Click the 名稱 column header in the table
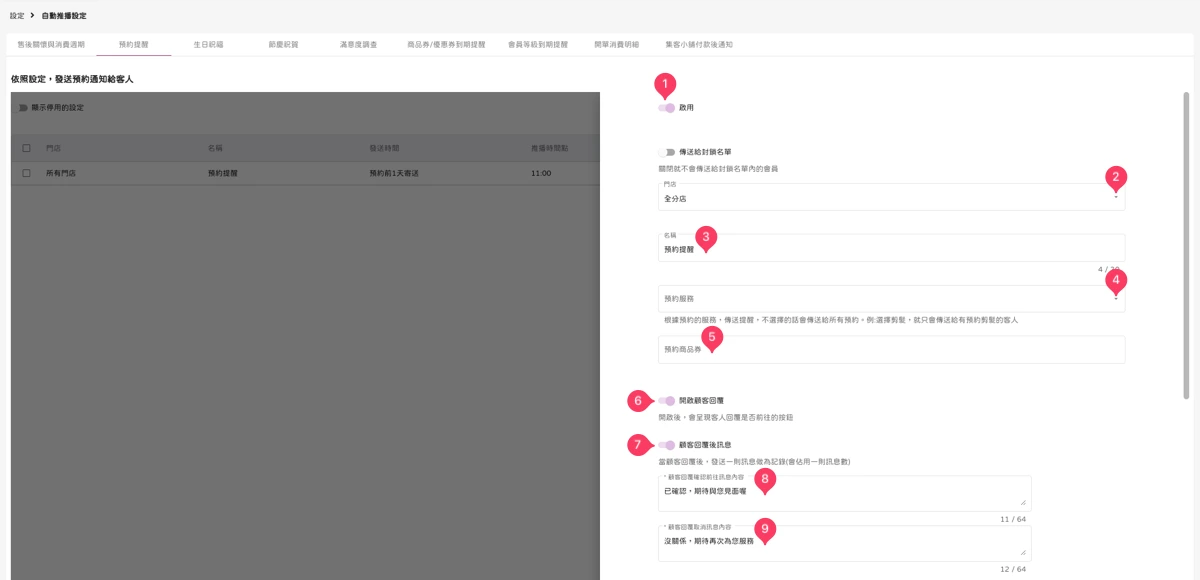The image size is (1200, 580). (215, 148)
